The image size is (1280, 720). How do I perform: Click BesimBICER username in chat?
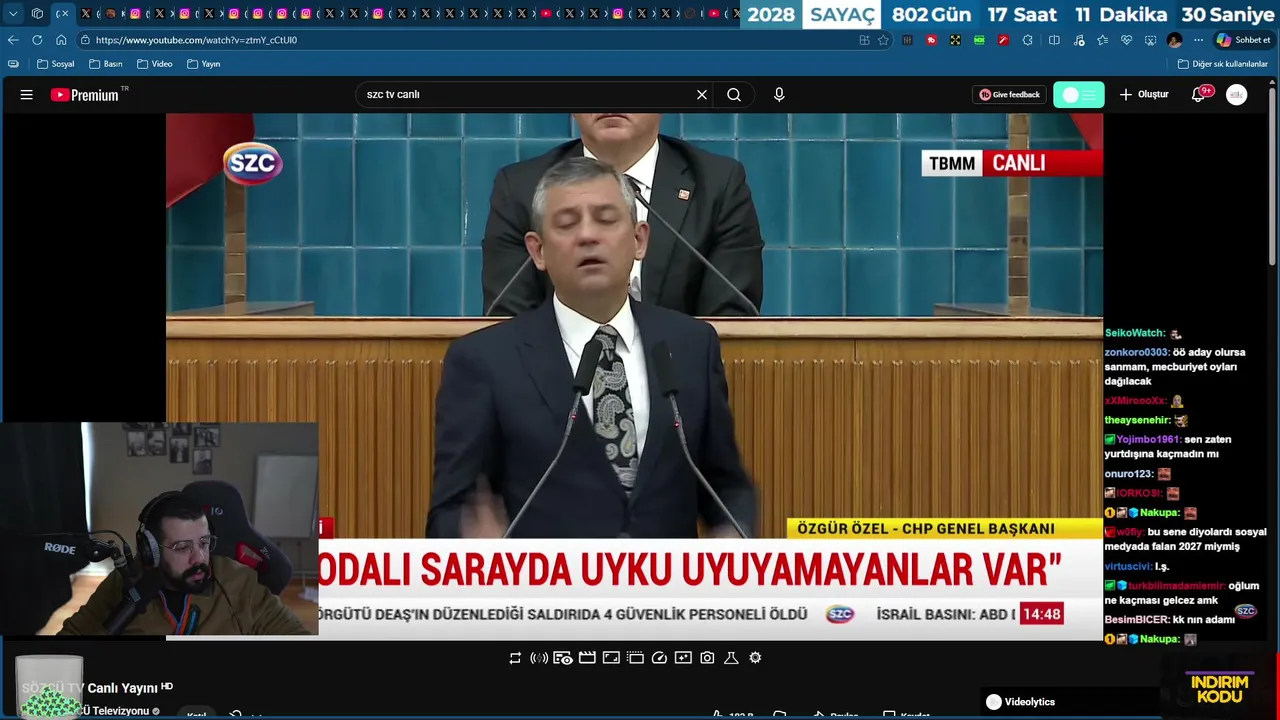pyautogui.click(x=1137, y=620)
